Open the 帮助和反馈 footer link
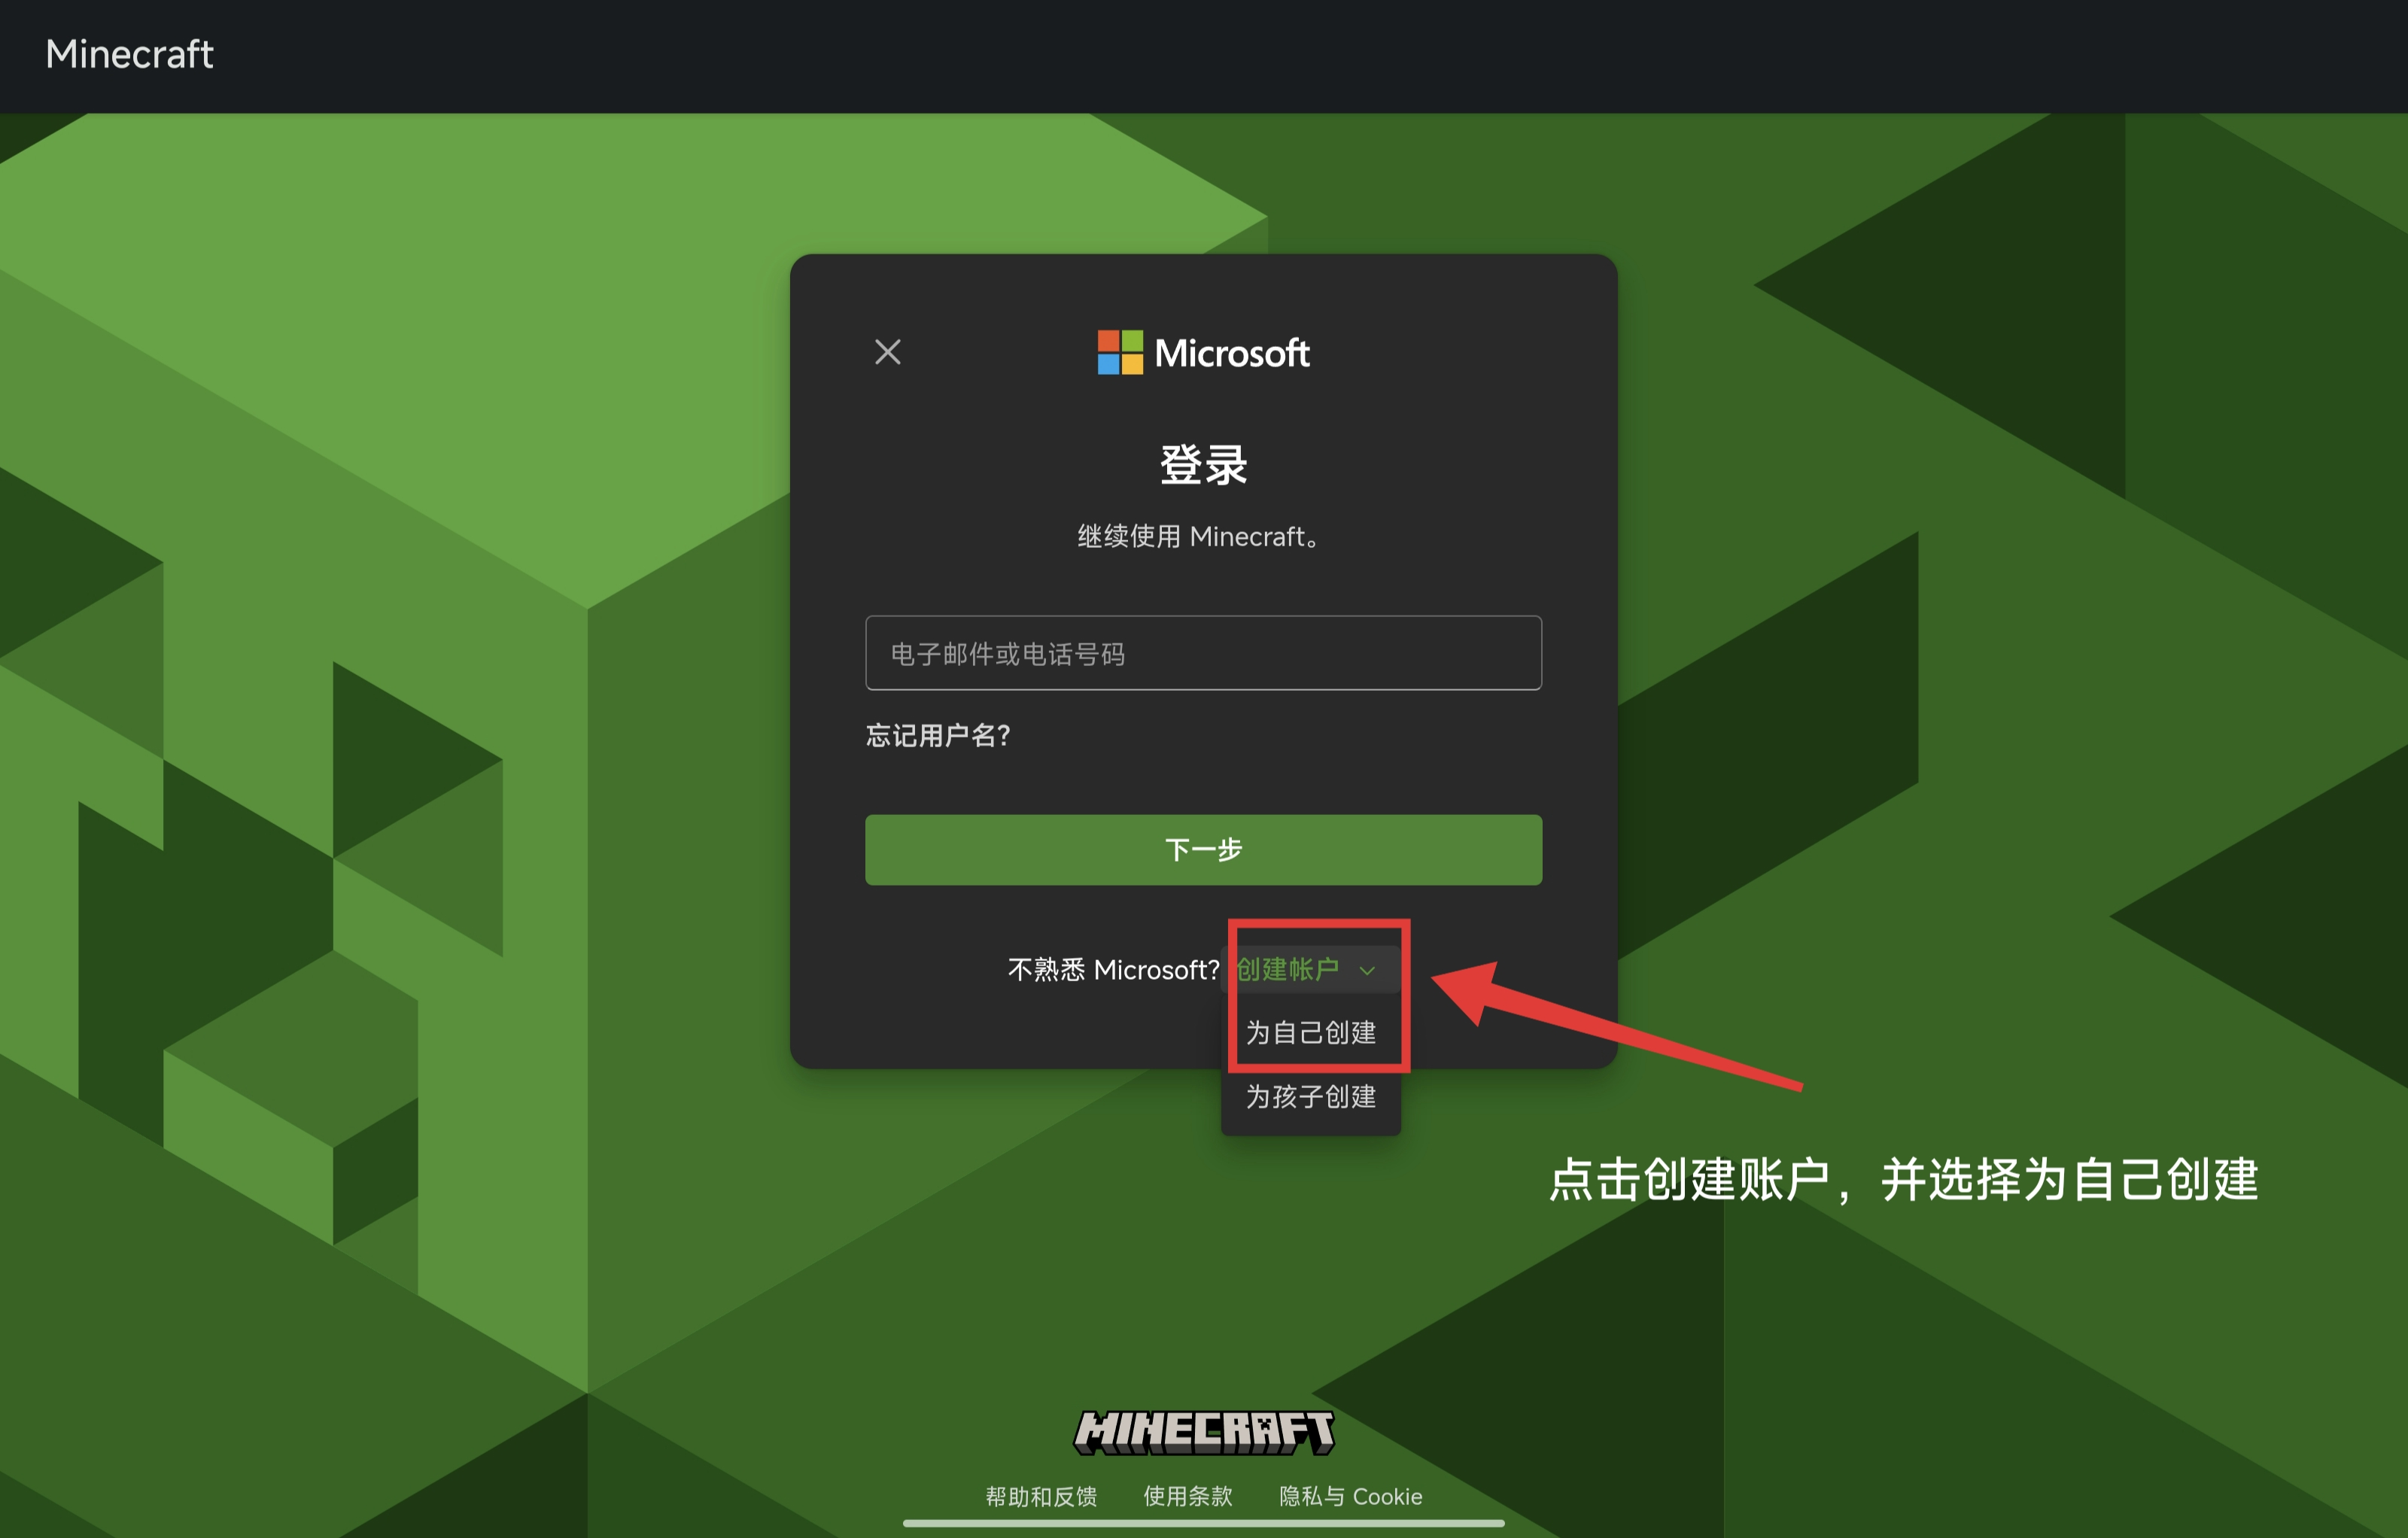The image size is (2408, 1538). (x=1041, y=1496)
